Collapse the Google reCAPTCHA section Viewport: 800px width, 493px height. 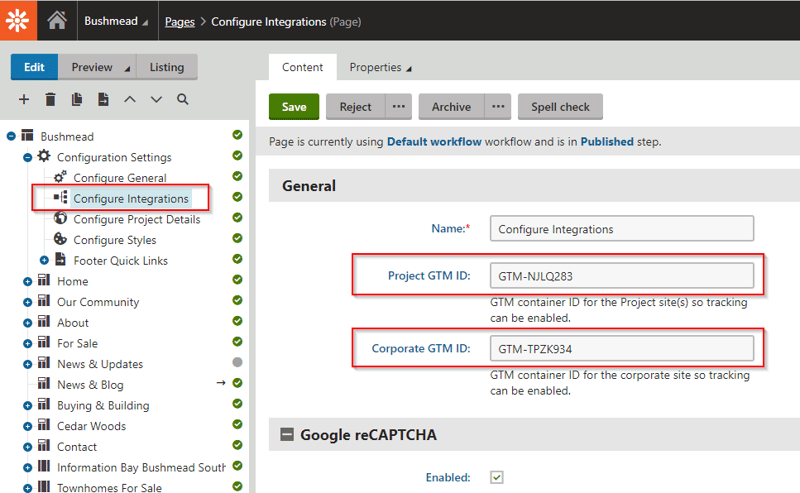click(x=287, y=434)
